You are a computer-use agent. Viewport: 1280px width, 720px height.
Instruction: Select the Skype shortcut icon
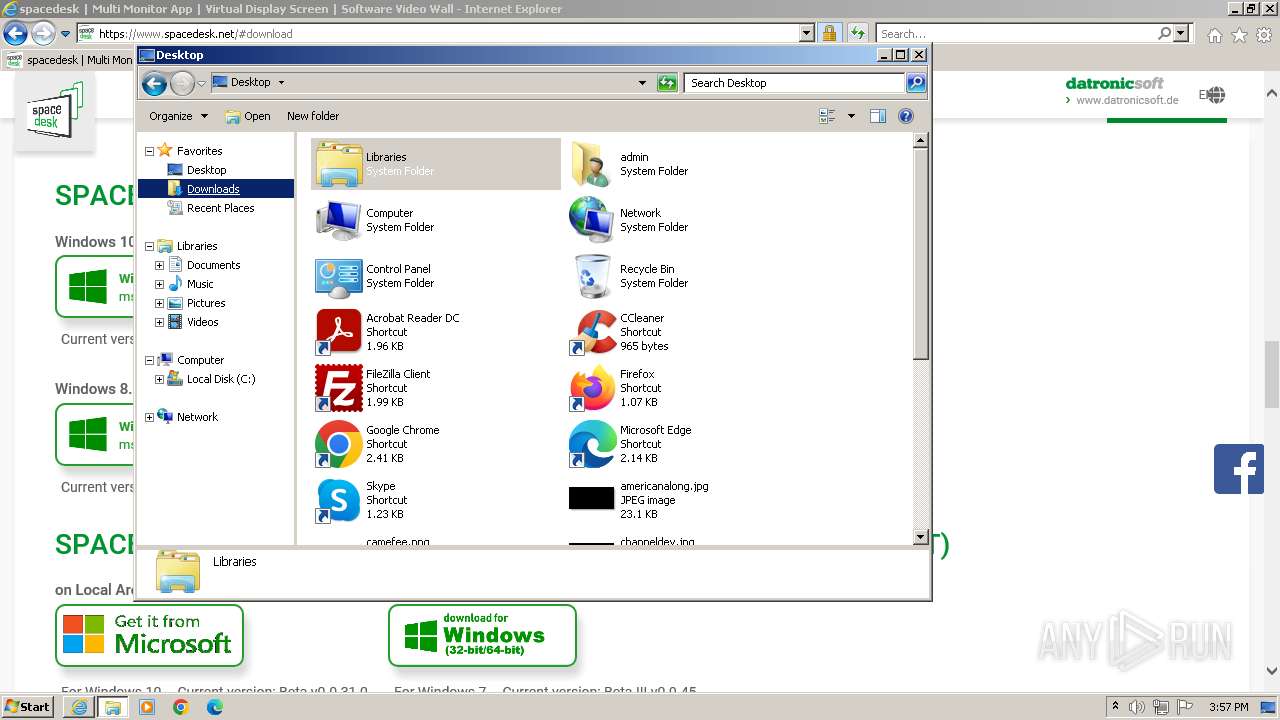pos(338,500)
